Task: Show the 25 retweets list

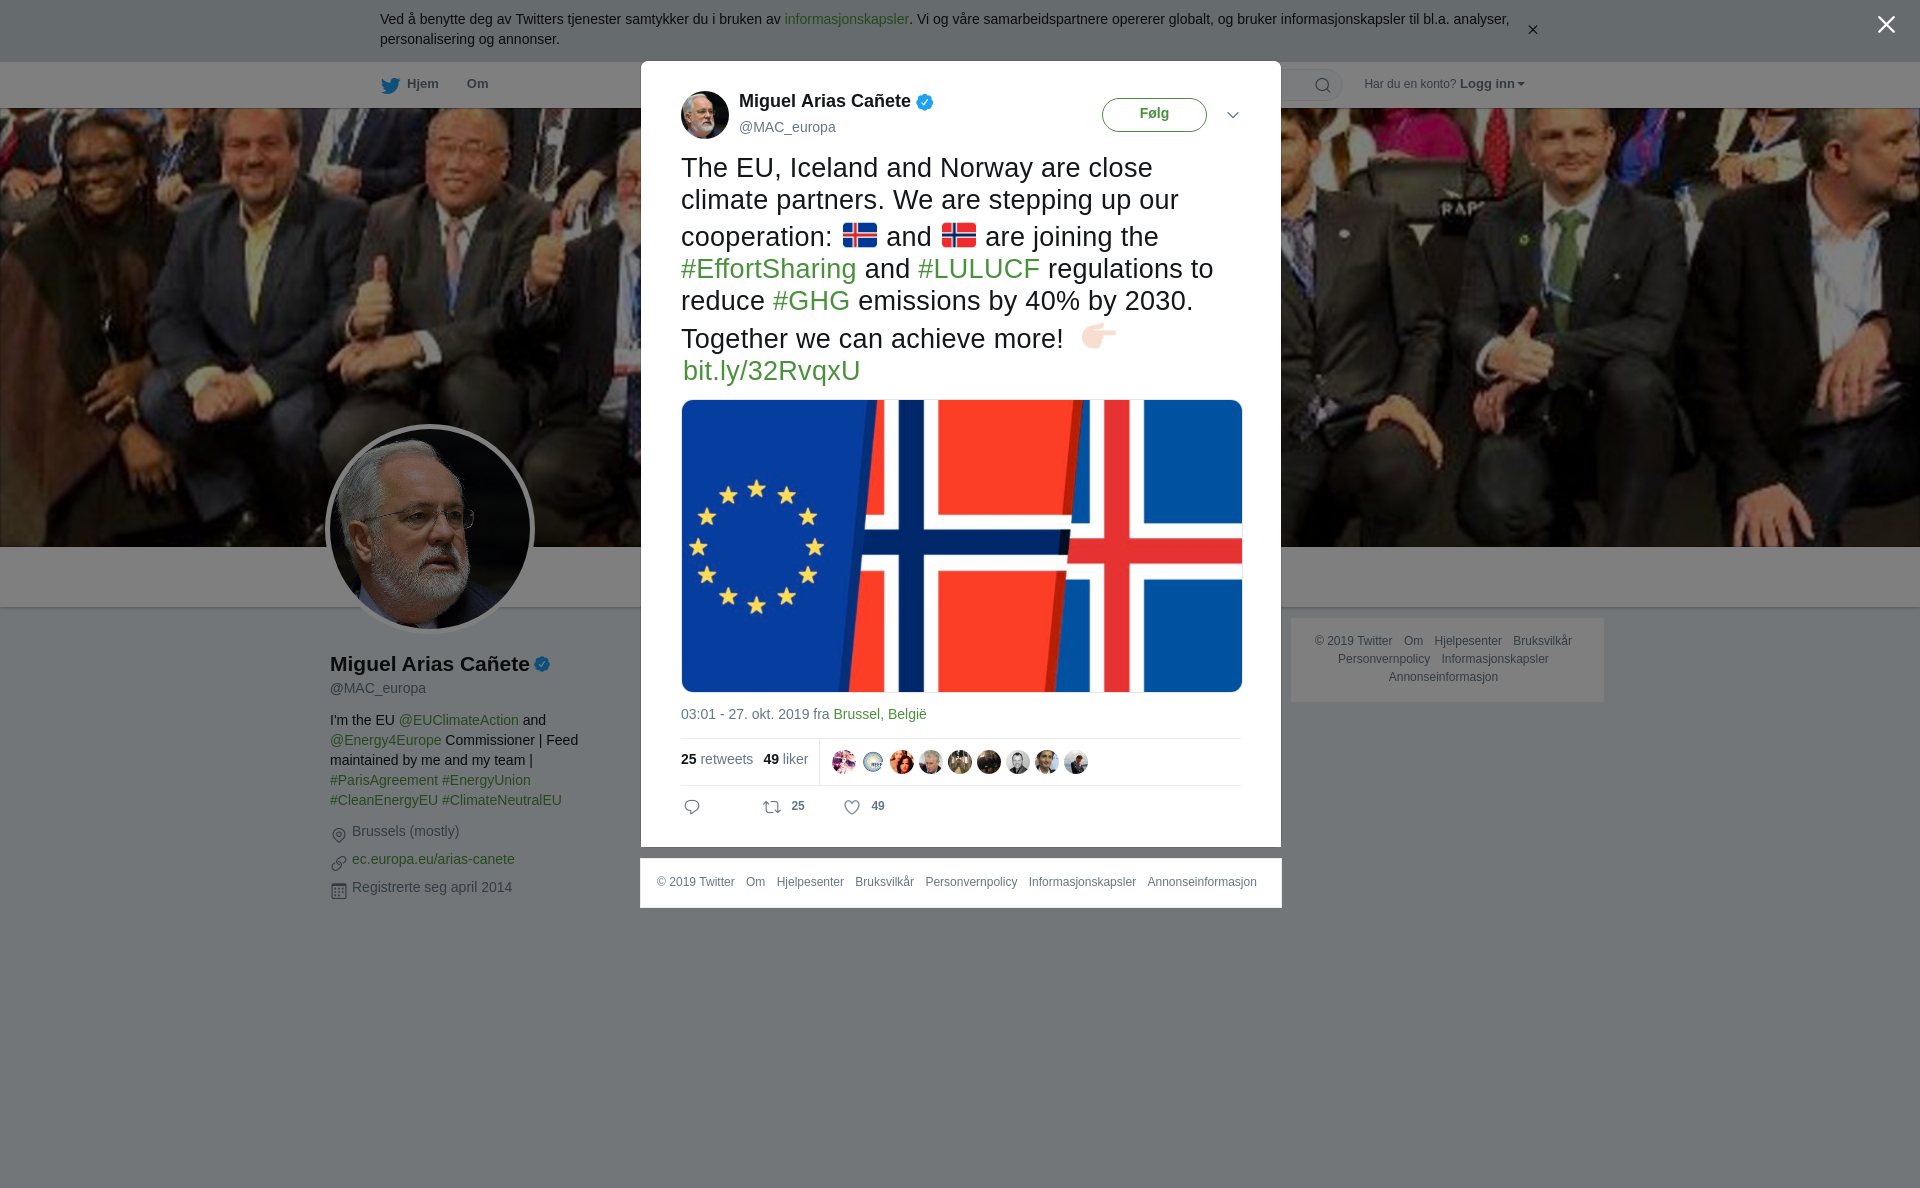Action: (x=717, y=760)
